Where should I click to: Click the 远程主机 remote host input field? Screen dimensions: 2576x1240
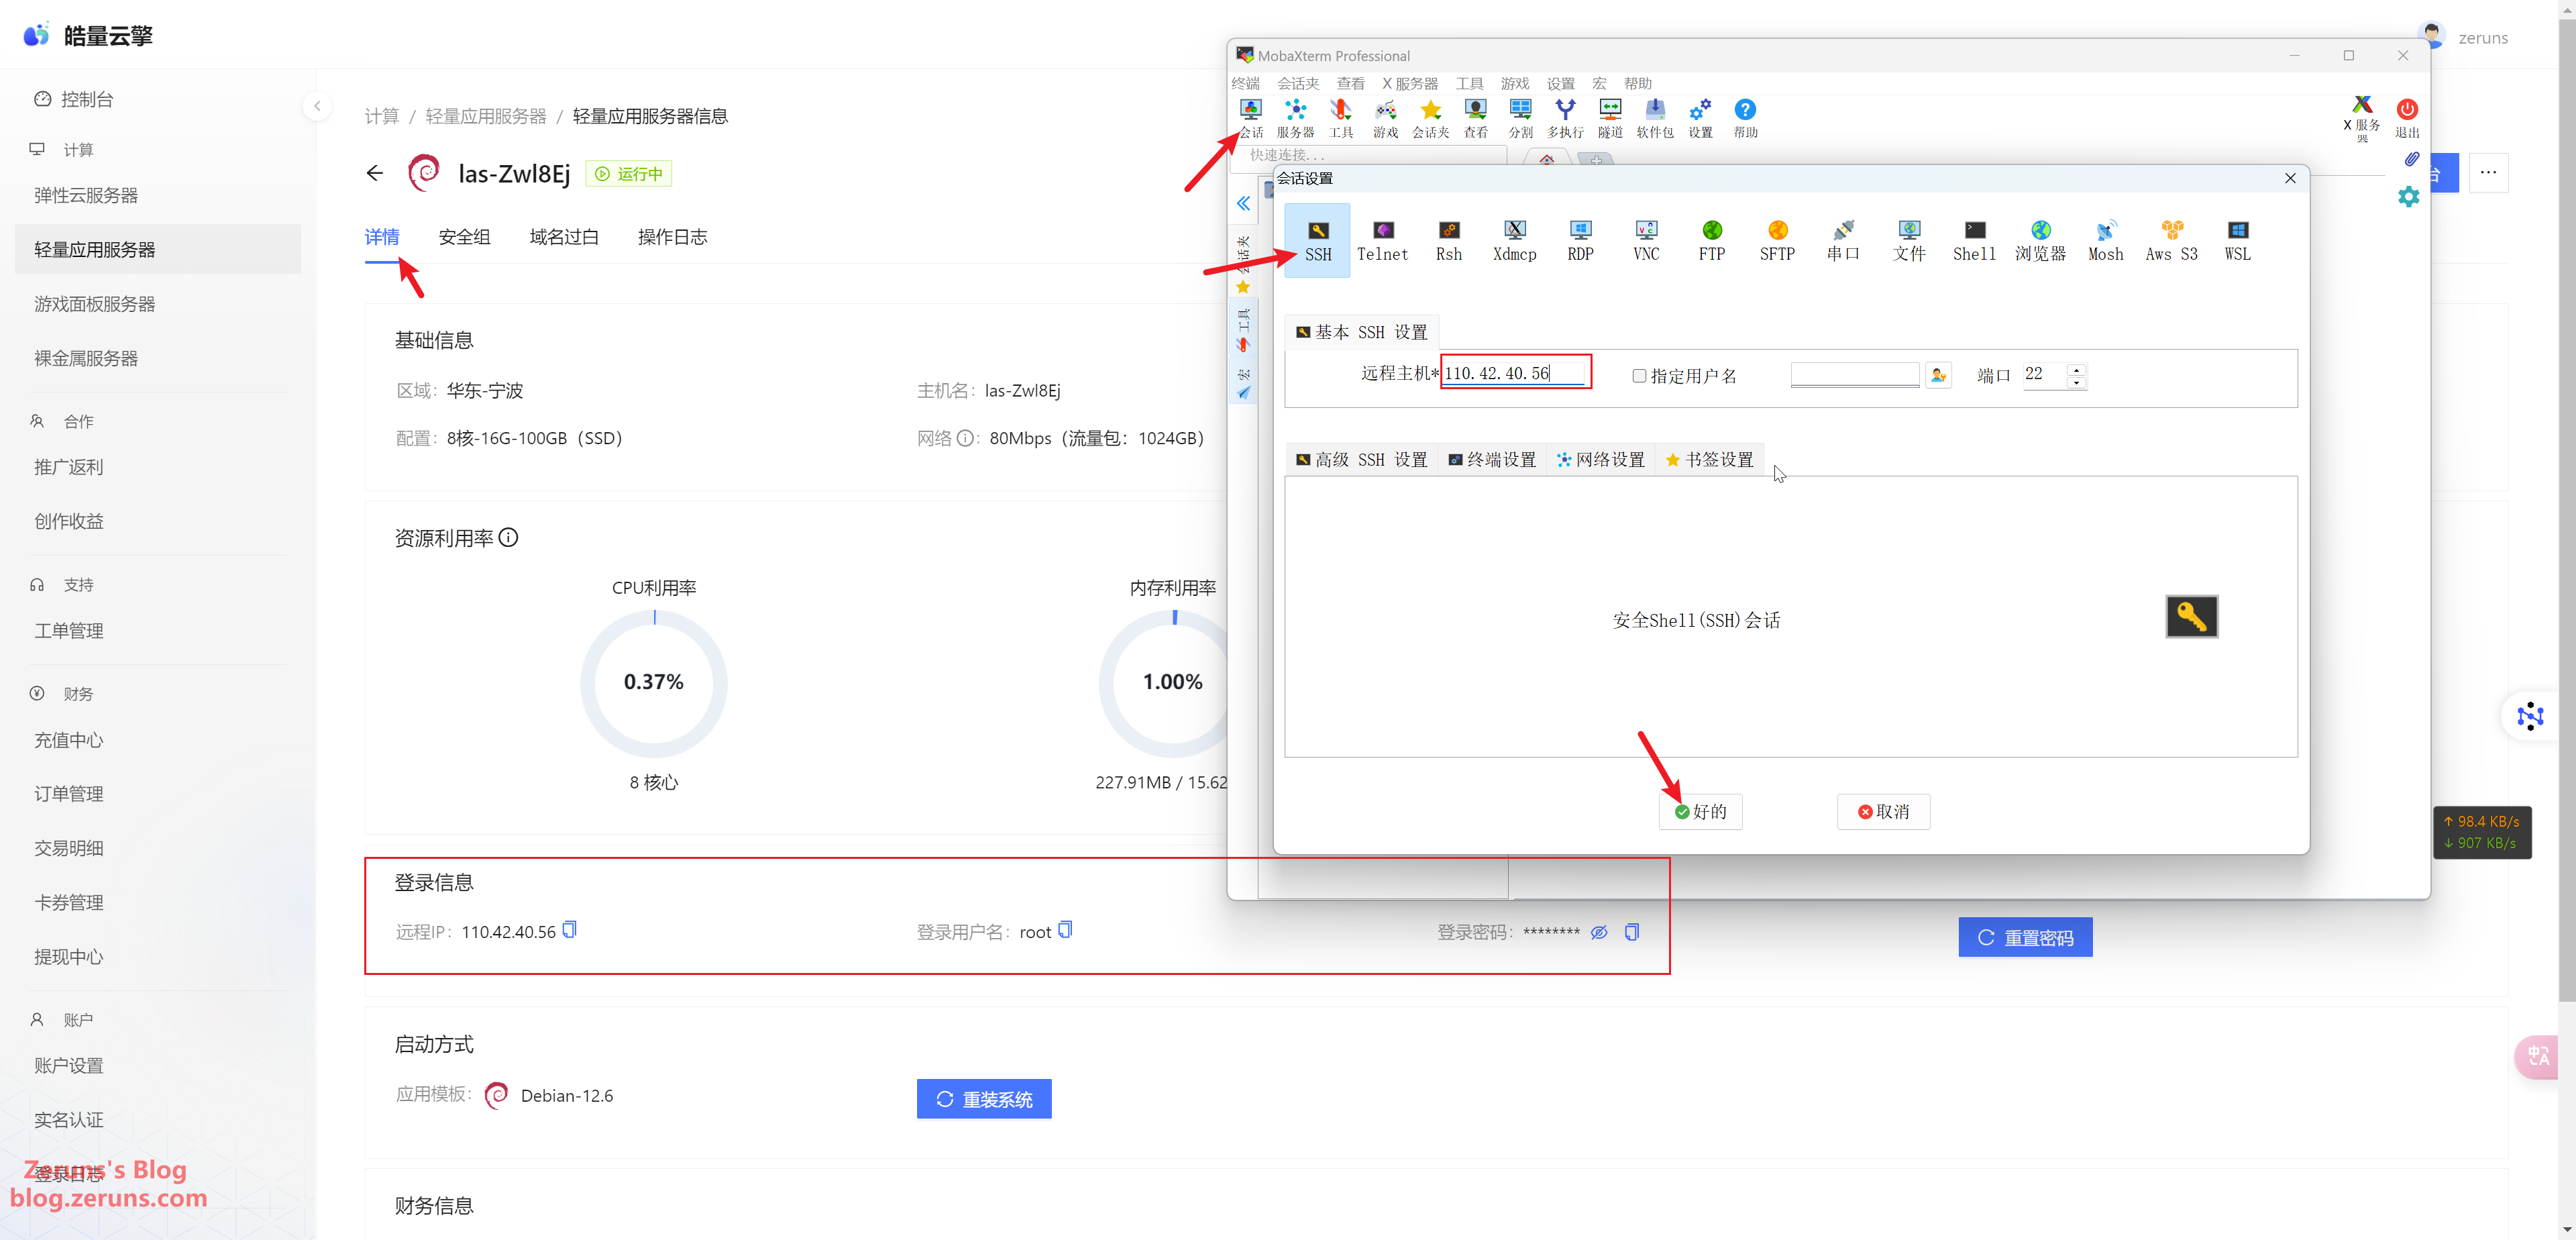(x=1514, y=373)
